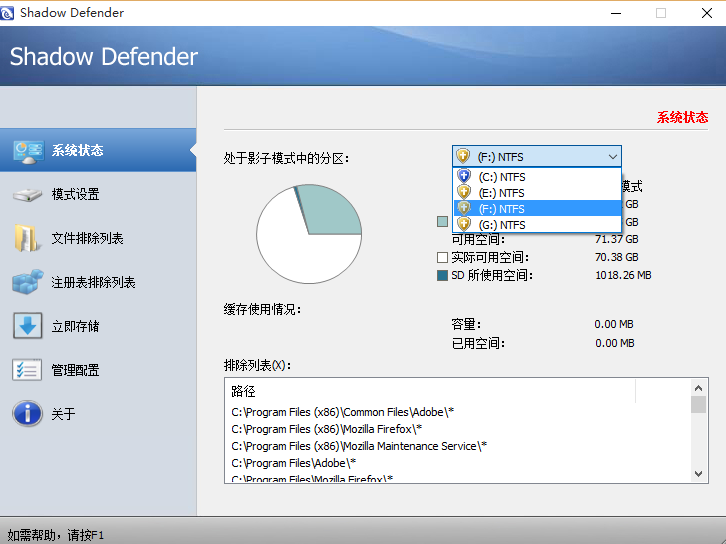726x544 pixels.
Task: Open the 模式设置 sidebar tab
Action: click(x=76, y=195)
